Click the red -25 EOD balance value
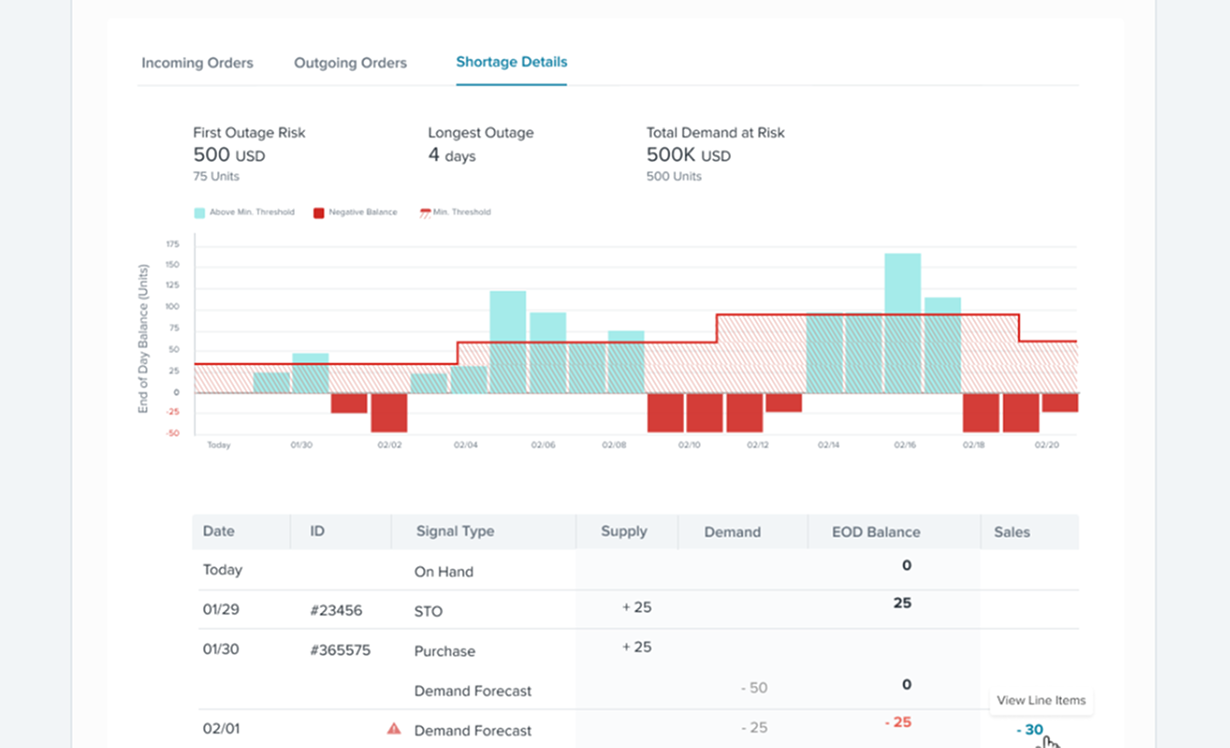1230x748 pixels. click(x=897, y=722)
